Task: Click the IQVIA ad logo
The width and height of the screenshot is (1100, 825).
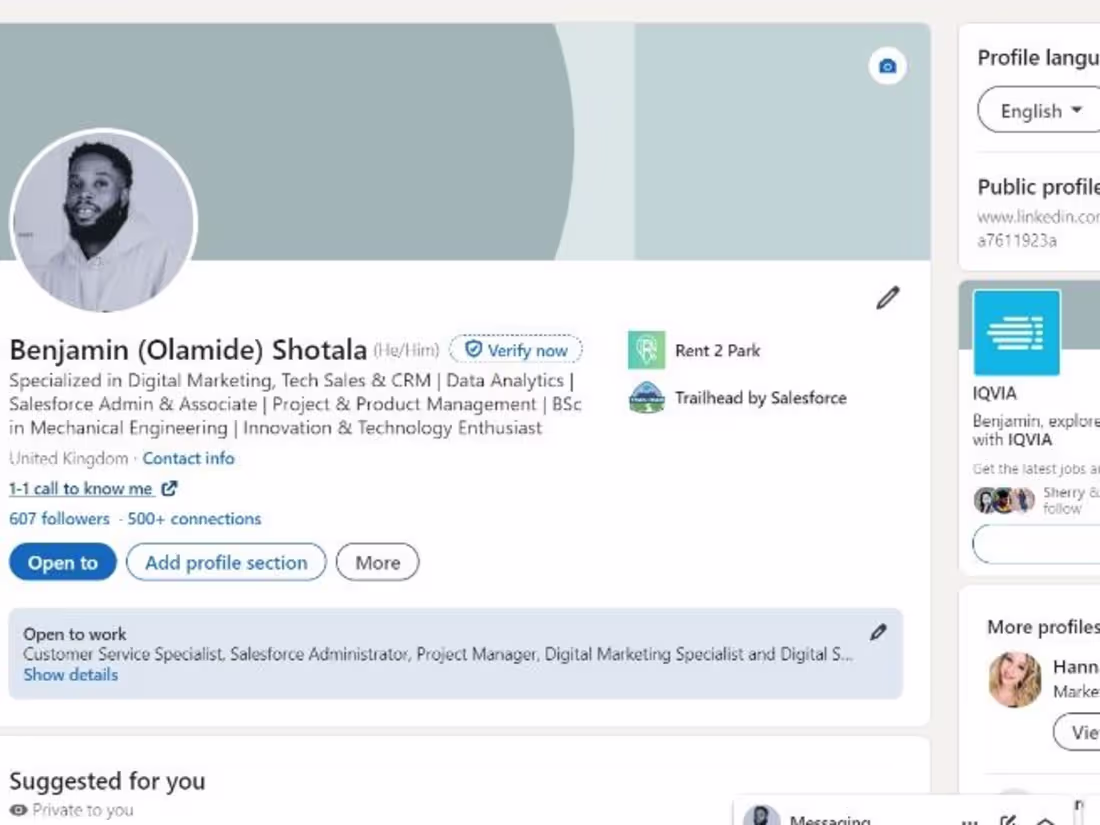Action: (1016, 333)
